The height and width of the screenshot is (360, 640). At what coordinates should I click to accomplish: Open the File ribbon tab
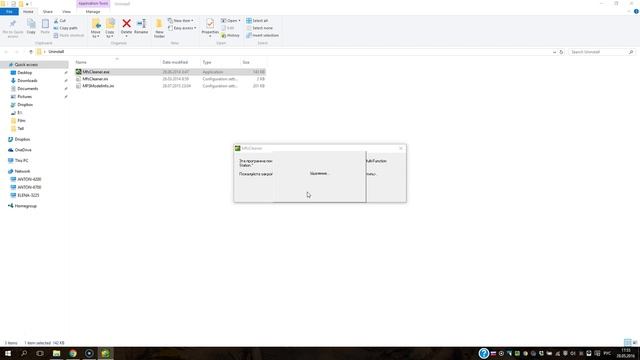pos(9,12)
